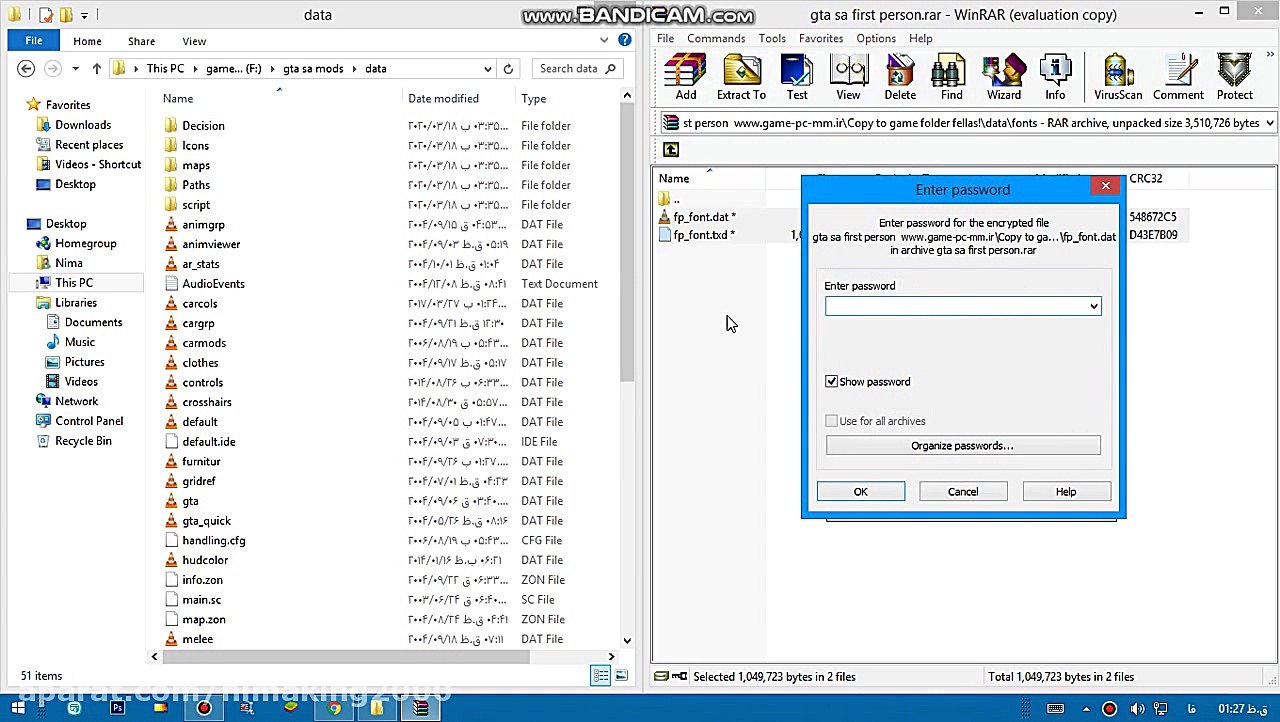Uncheck the Show password checkbox
The image size is (1280, 722).
coord(831,381)
